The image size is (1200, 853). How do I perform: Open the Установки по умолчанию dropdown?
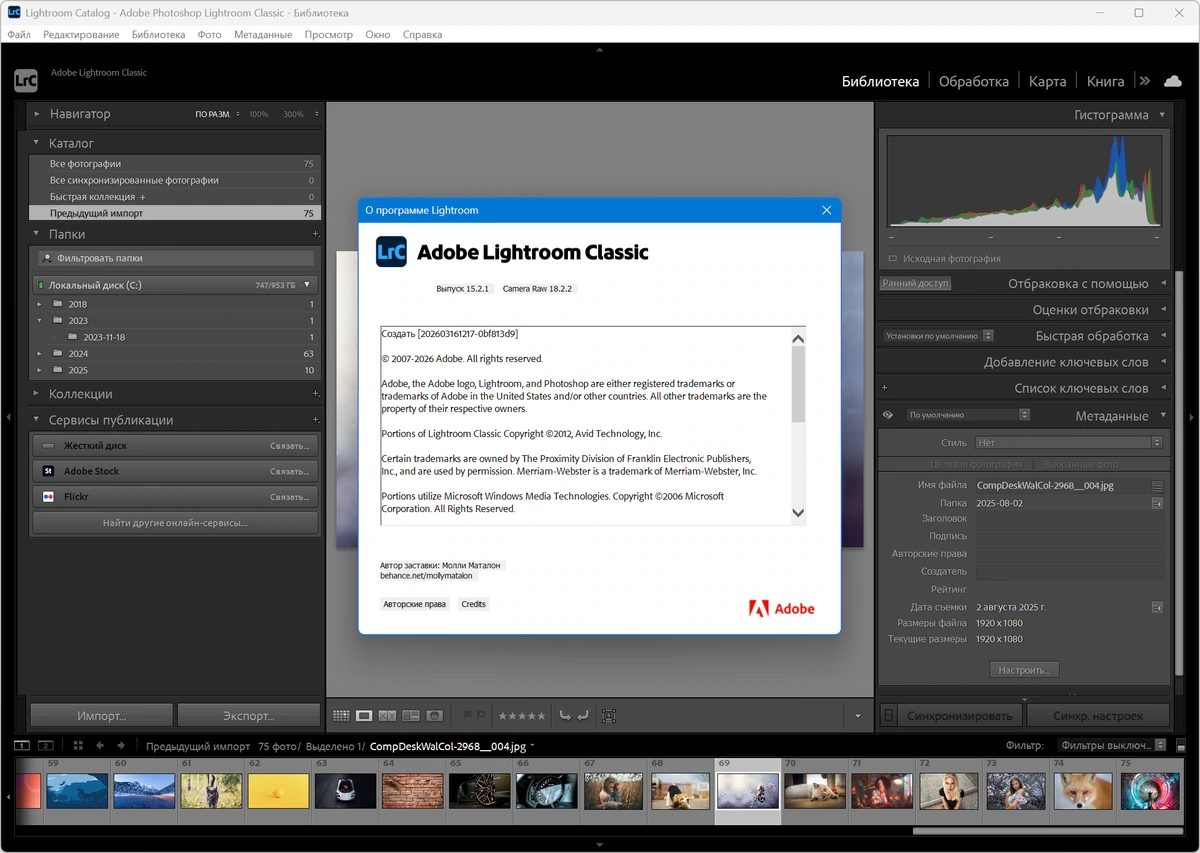[x=938, y=336]
